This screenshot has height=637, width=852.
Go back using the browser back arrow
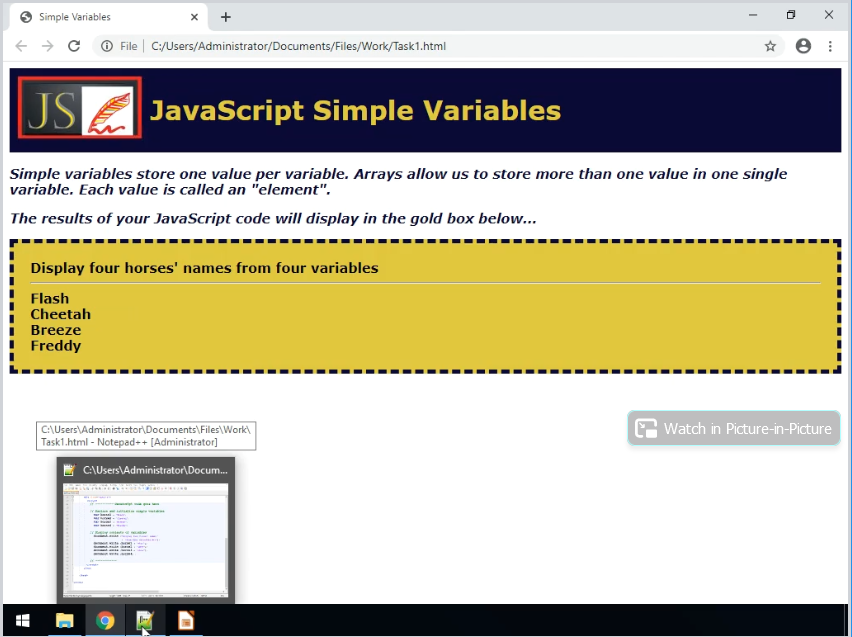[21, 46]
